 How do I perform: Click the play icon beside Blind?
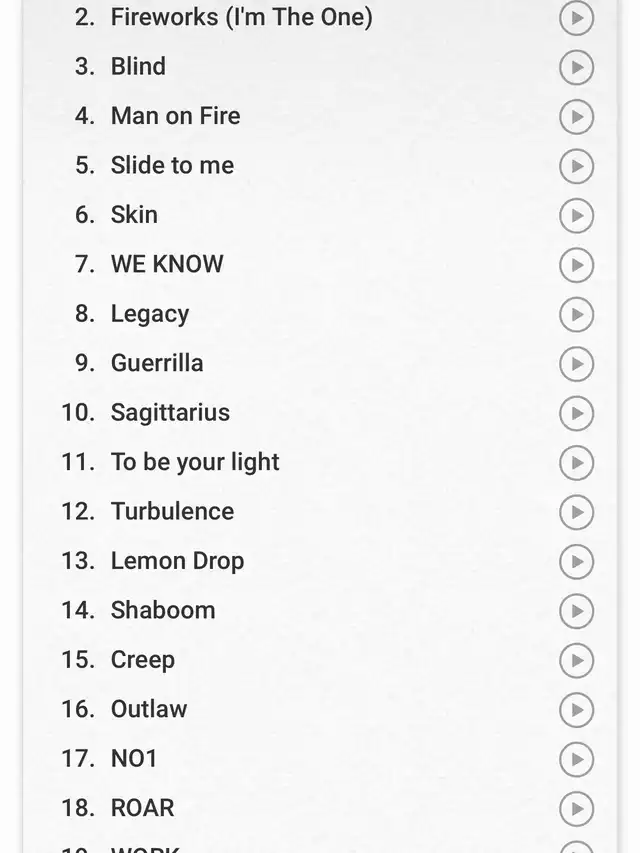click(x=576, y=67)
